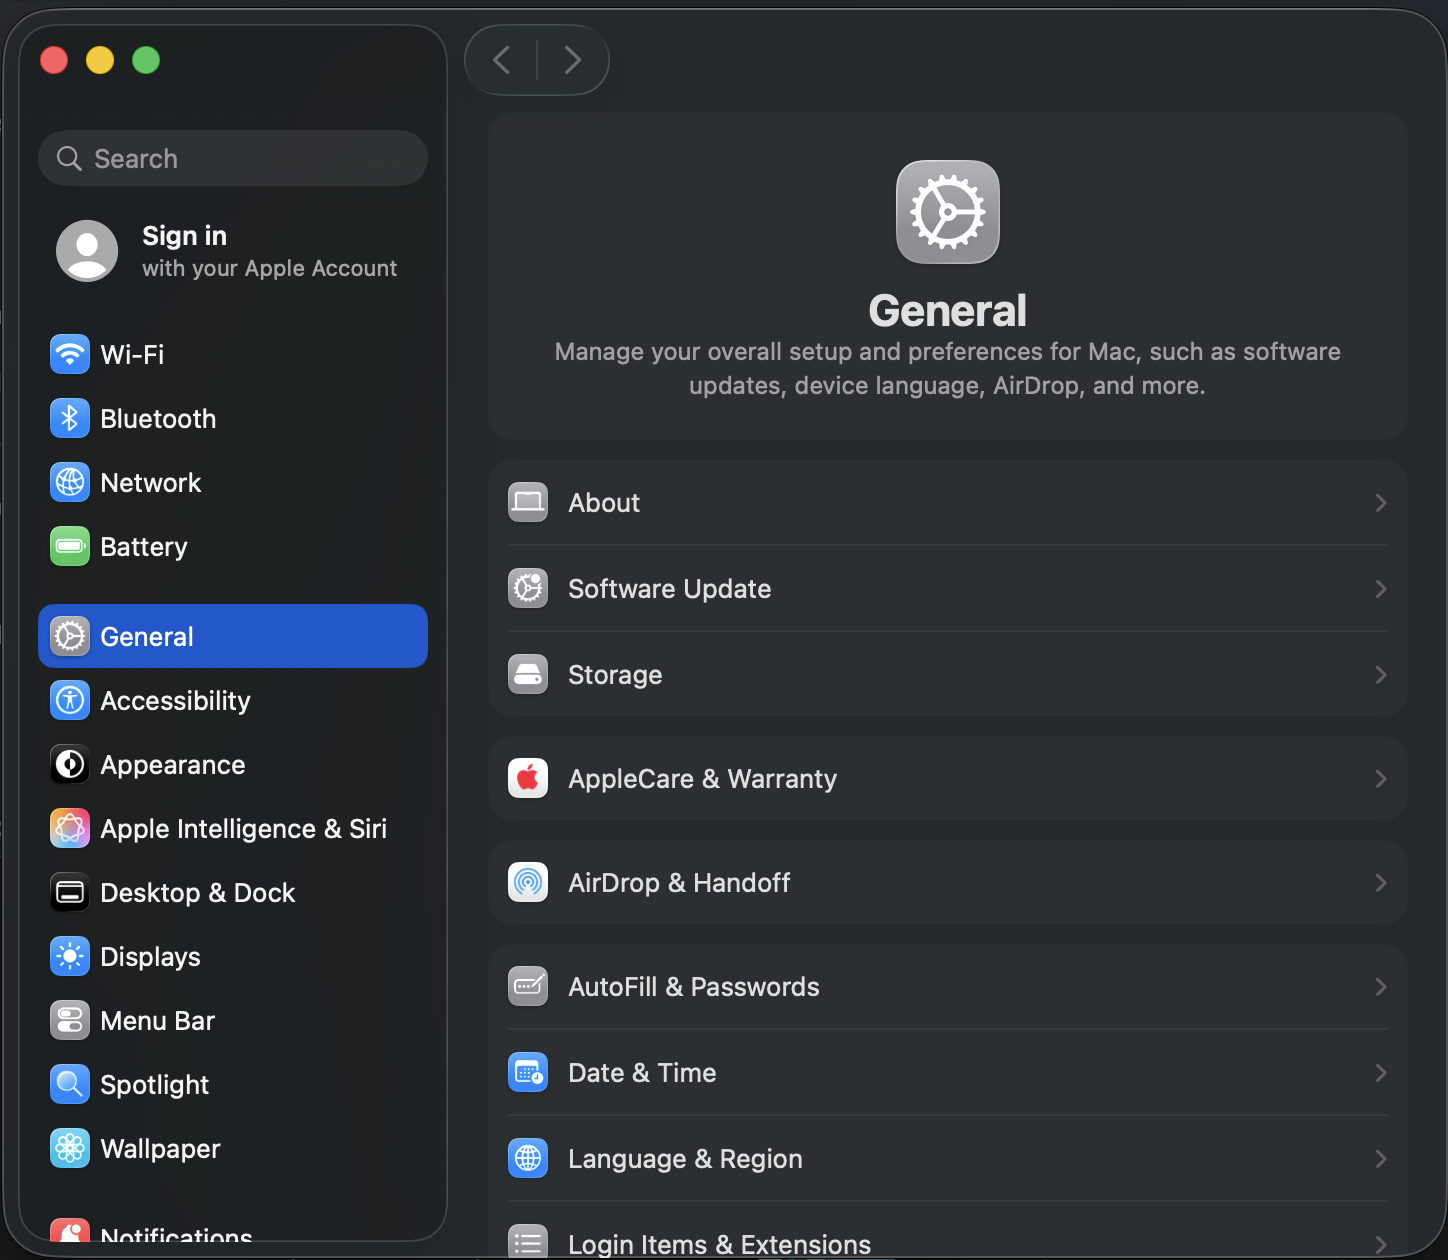Click the forward navigation arrow
This screenshot has width=1448, height=1260.
click(572, 60)
